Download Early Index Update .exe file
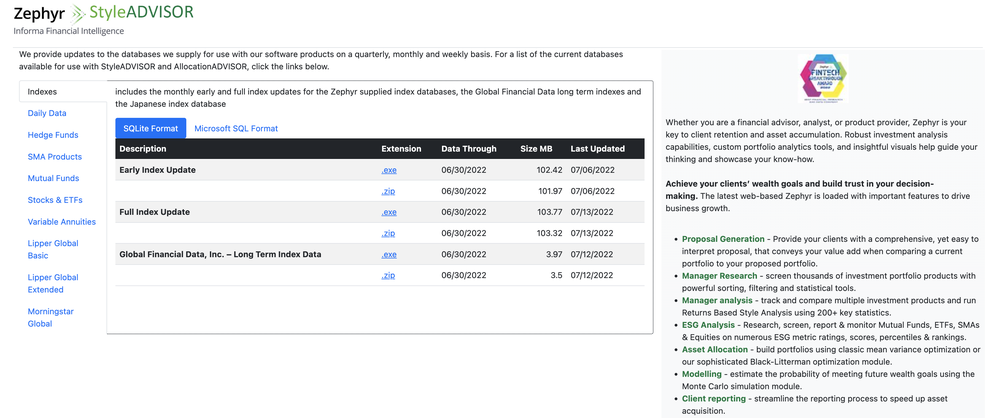 pyautogui.click(x=389, y=170)
